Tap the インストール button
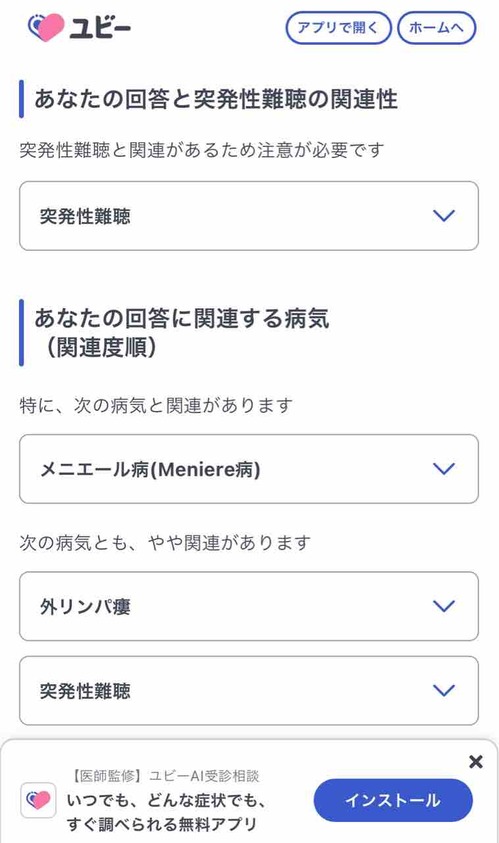 pyautogui.click(x=393, y=801)
